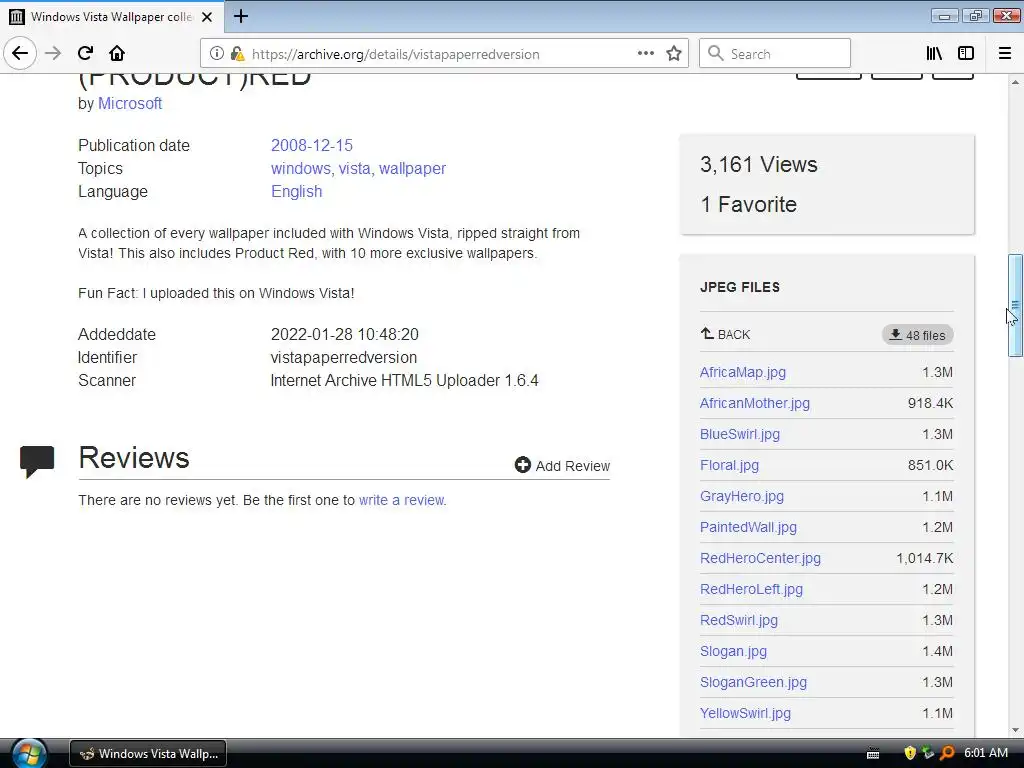Click the vertical scrollbar thumb
This screenshot has height=768, width=1024.
point(1015,305)
